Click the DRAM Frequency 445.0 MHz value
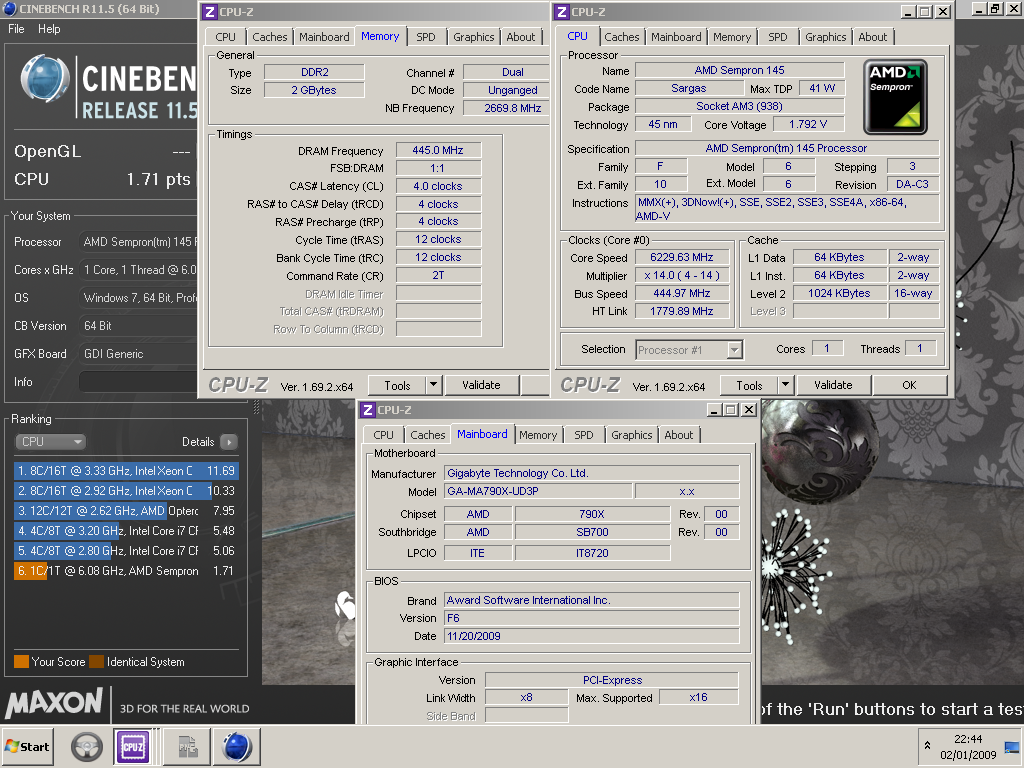The width and height of the screenshot is (1024, 768). tap(438, 150)
